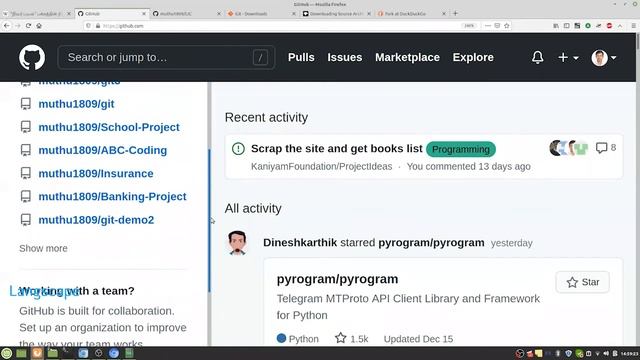
Task: Click Firefox back arrow button
Action: [7, 26]
